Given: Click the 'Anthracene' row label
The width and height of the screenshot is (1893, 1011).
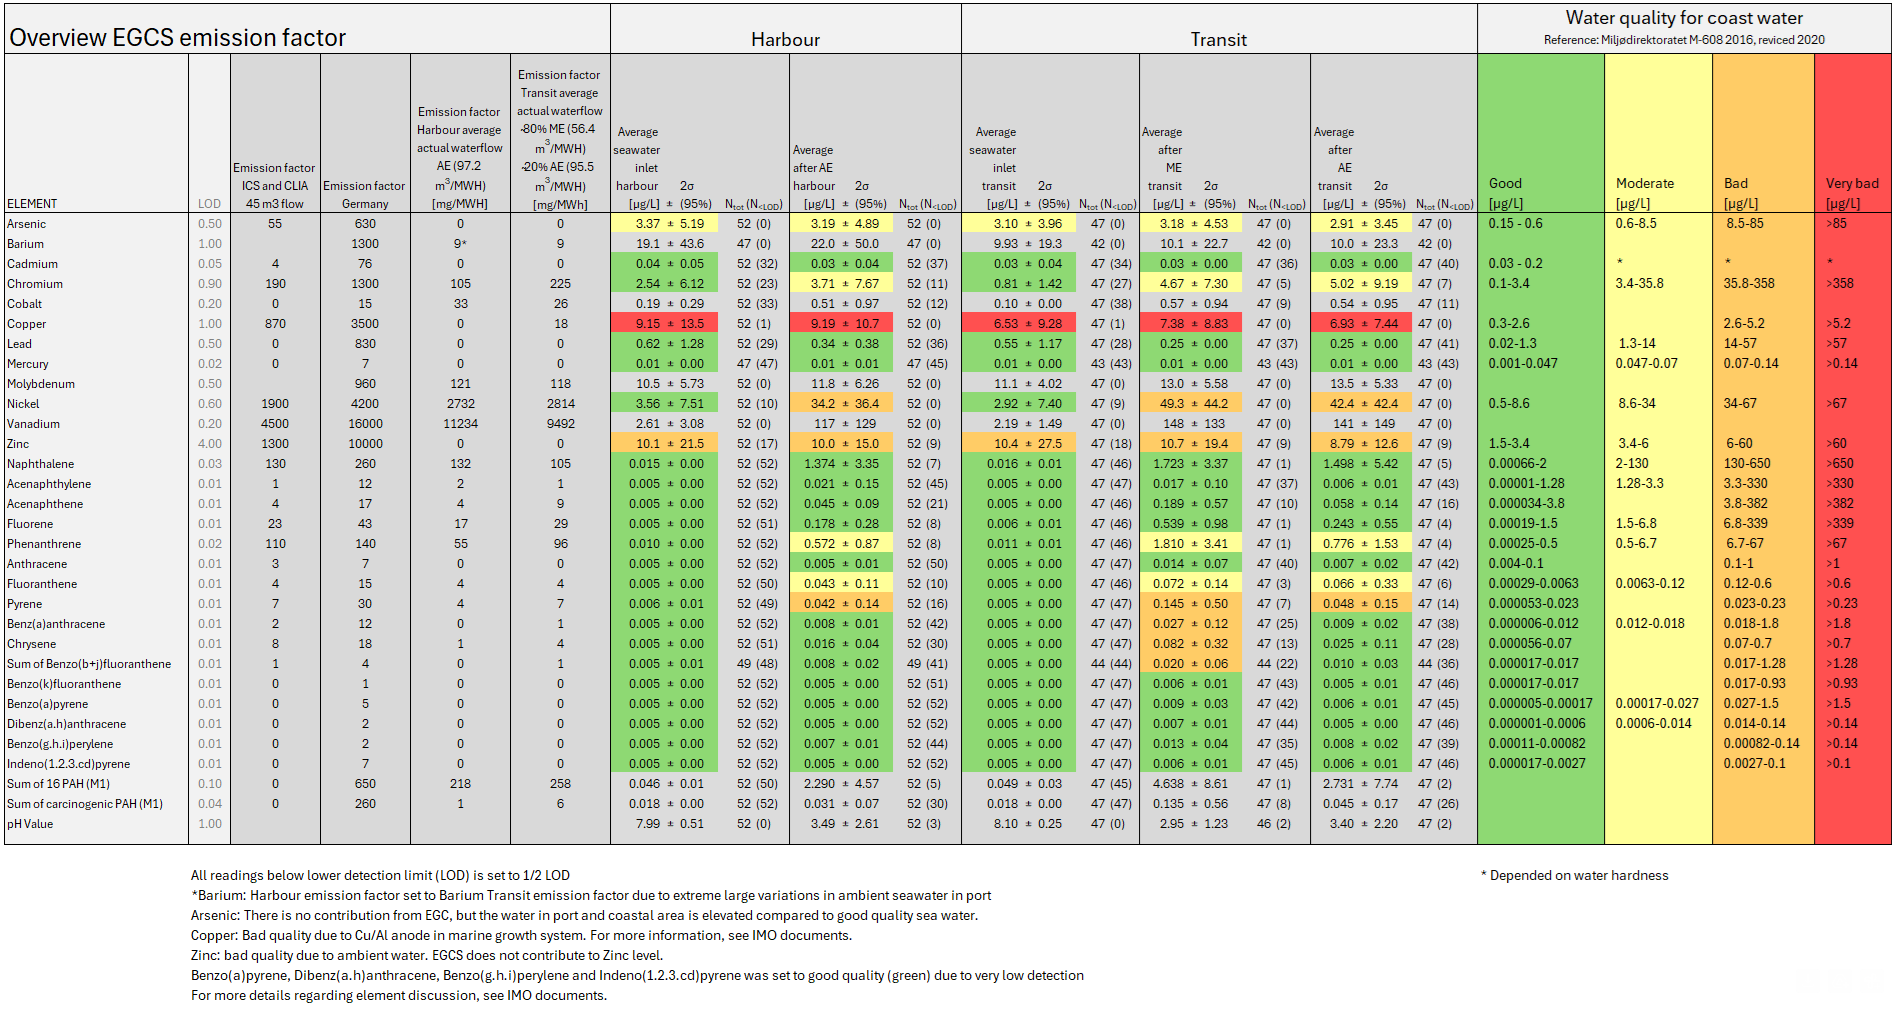Looking at the screenshot, I should pyautogui.click(x=37, y=564).
